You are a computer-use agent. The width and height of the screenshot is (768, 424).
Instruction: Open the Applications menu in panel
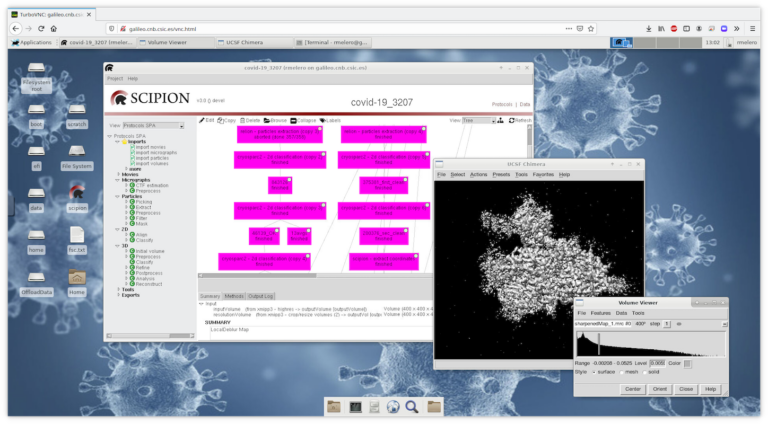point(31,43)
